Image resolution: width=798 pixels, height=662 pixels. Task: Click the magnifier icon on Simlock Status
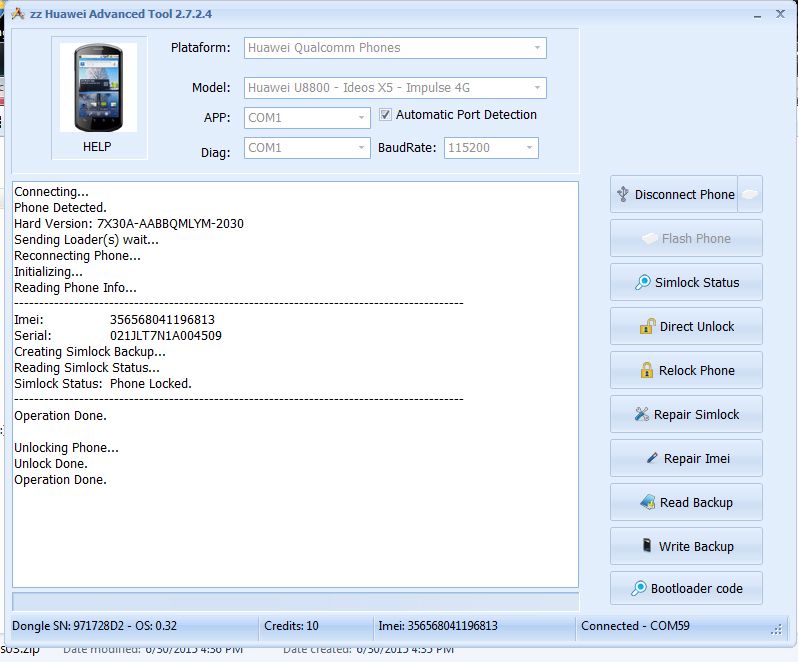point(643,282)
